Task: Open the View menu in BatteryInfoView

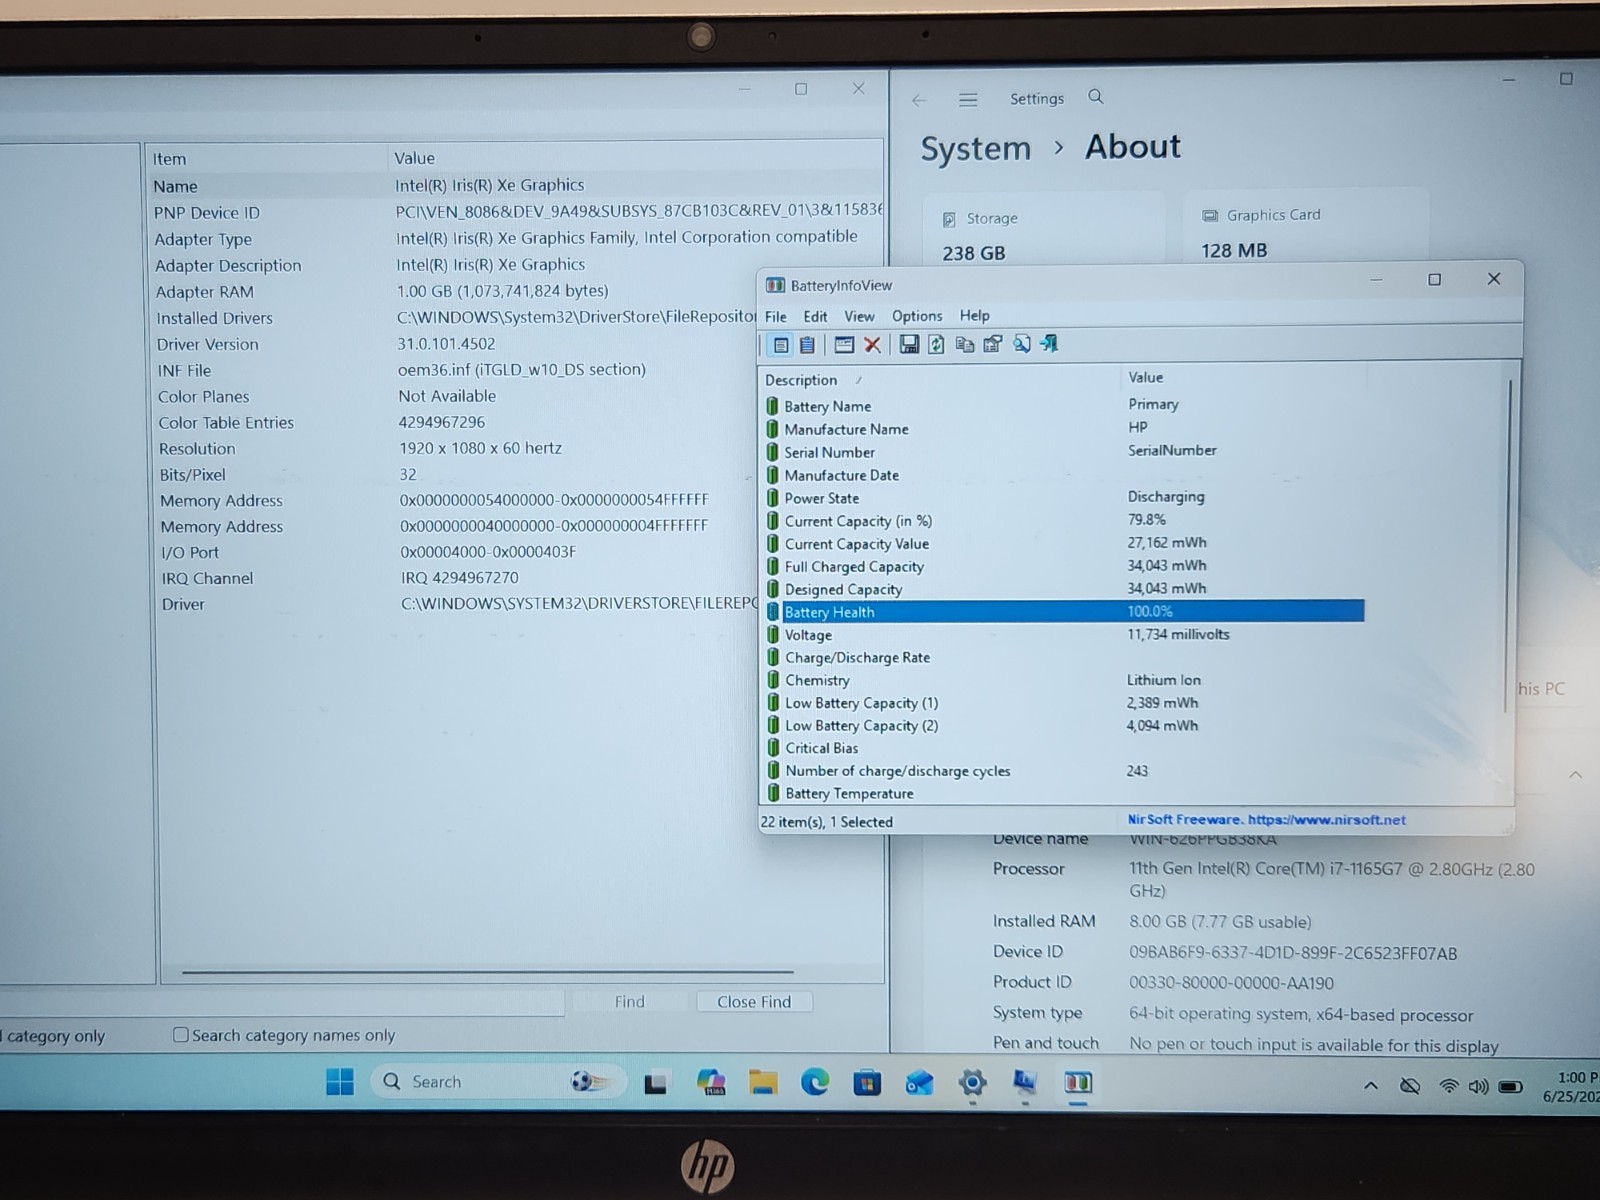Action: [859, 316]
